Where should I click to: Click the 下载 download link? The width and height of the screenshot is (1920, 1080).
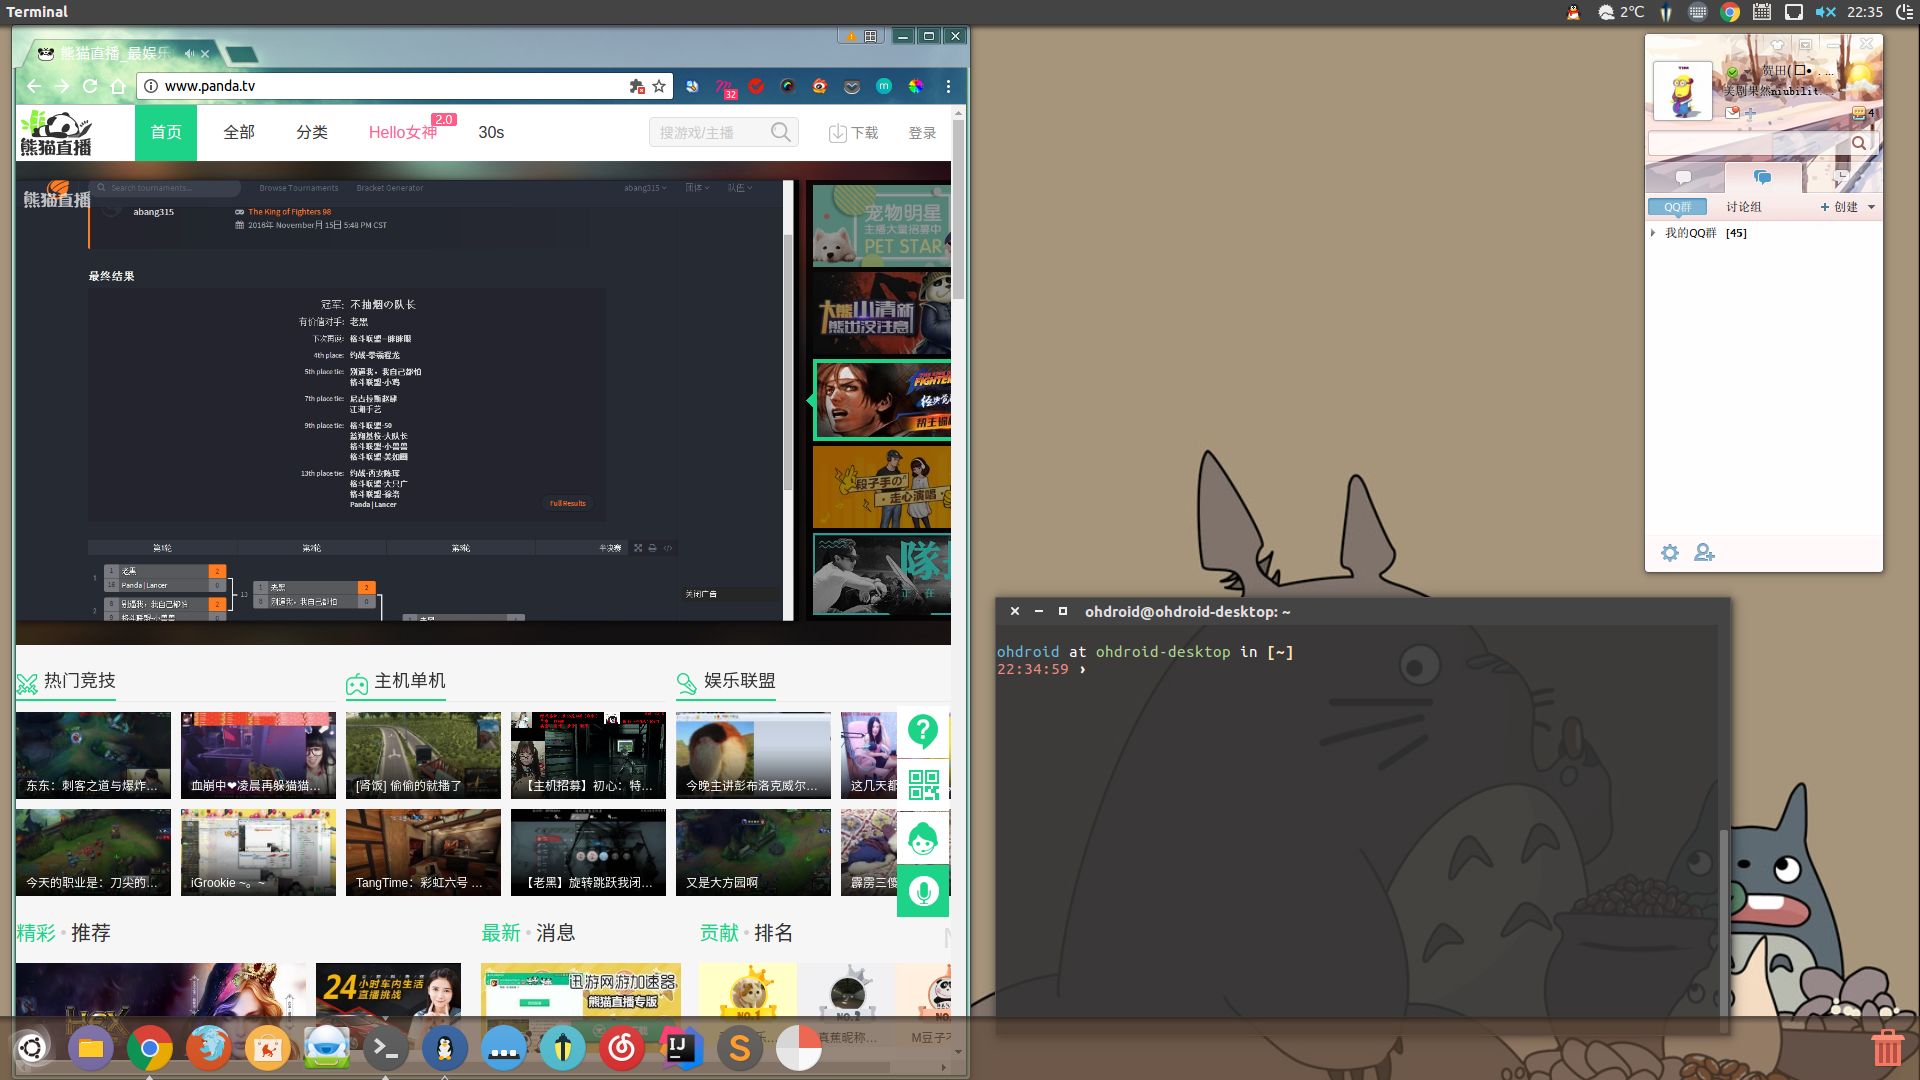point(854,133)
